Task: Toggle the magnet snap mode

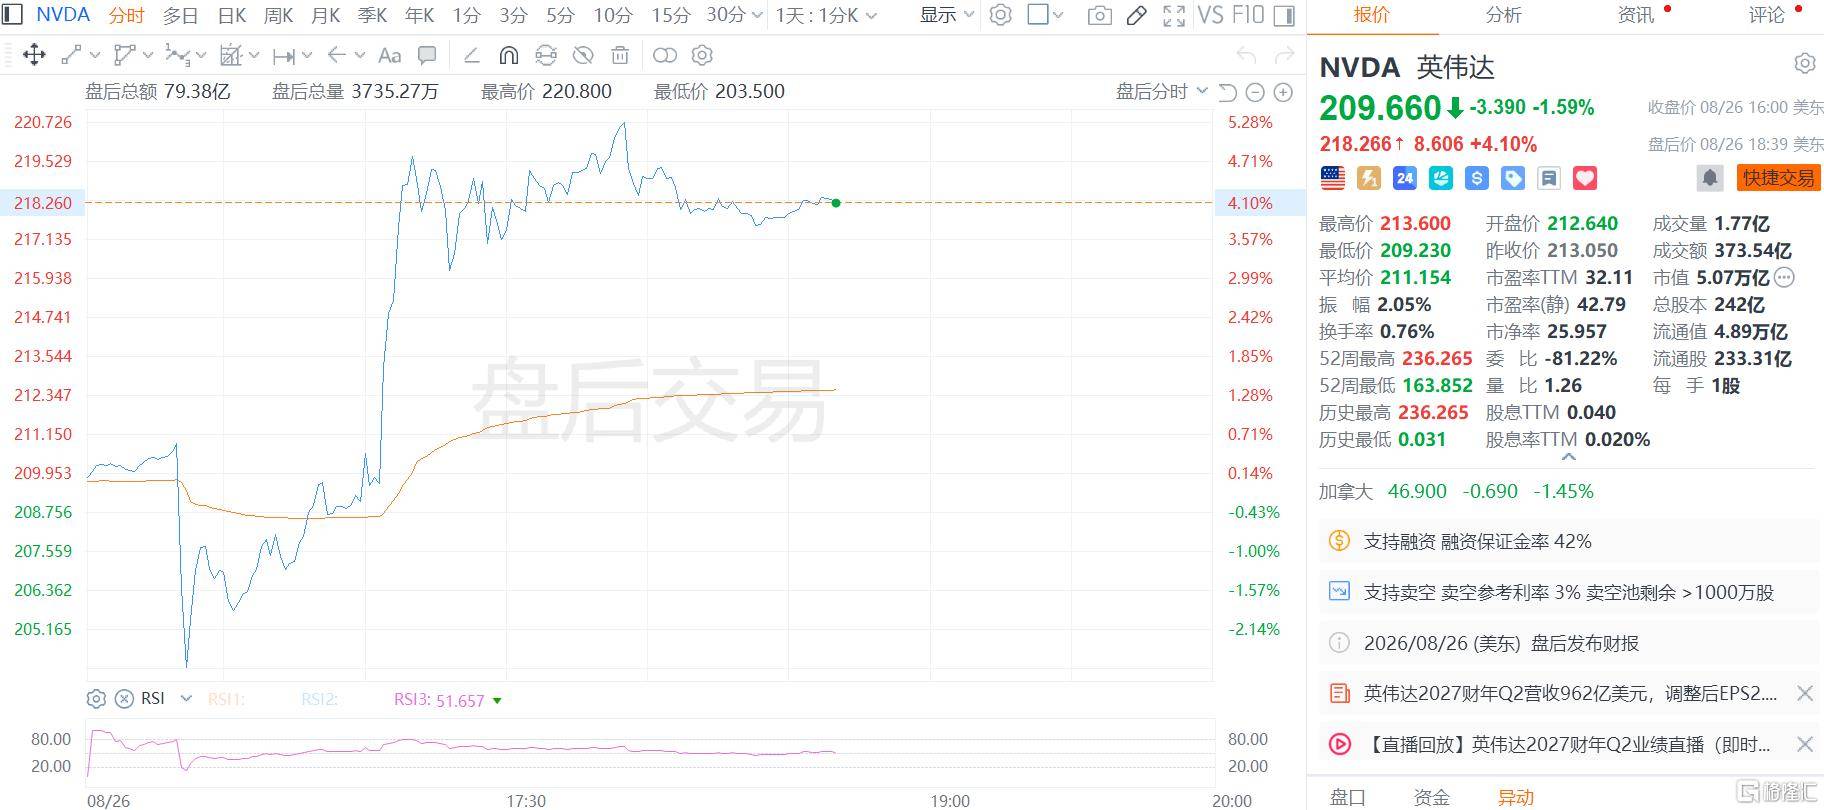Action: pyautogui.click(x=509, y=55)
